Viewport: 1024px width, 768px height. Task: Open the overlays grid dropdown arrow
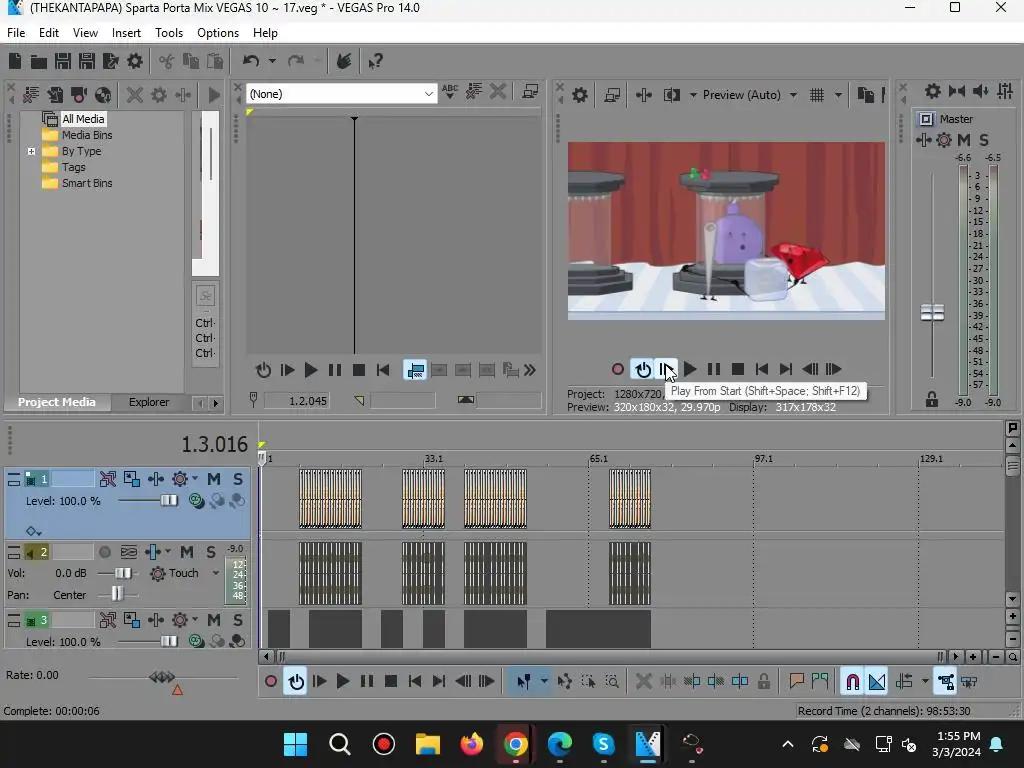click(x=839, y=95)
